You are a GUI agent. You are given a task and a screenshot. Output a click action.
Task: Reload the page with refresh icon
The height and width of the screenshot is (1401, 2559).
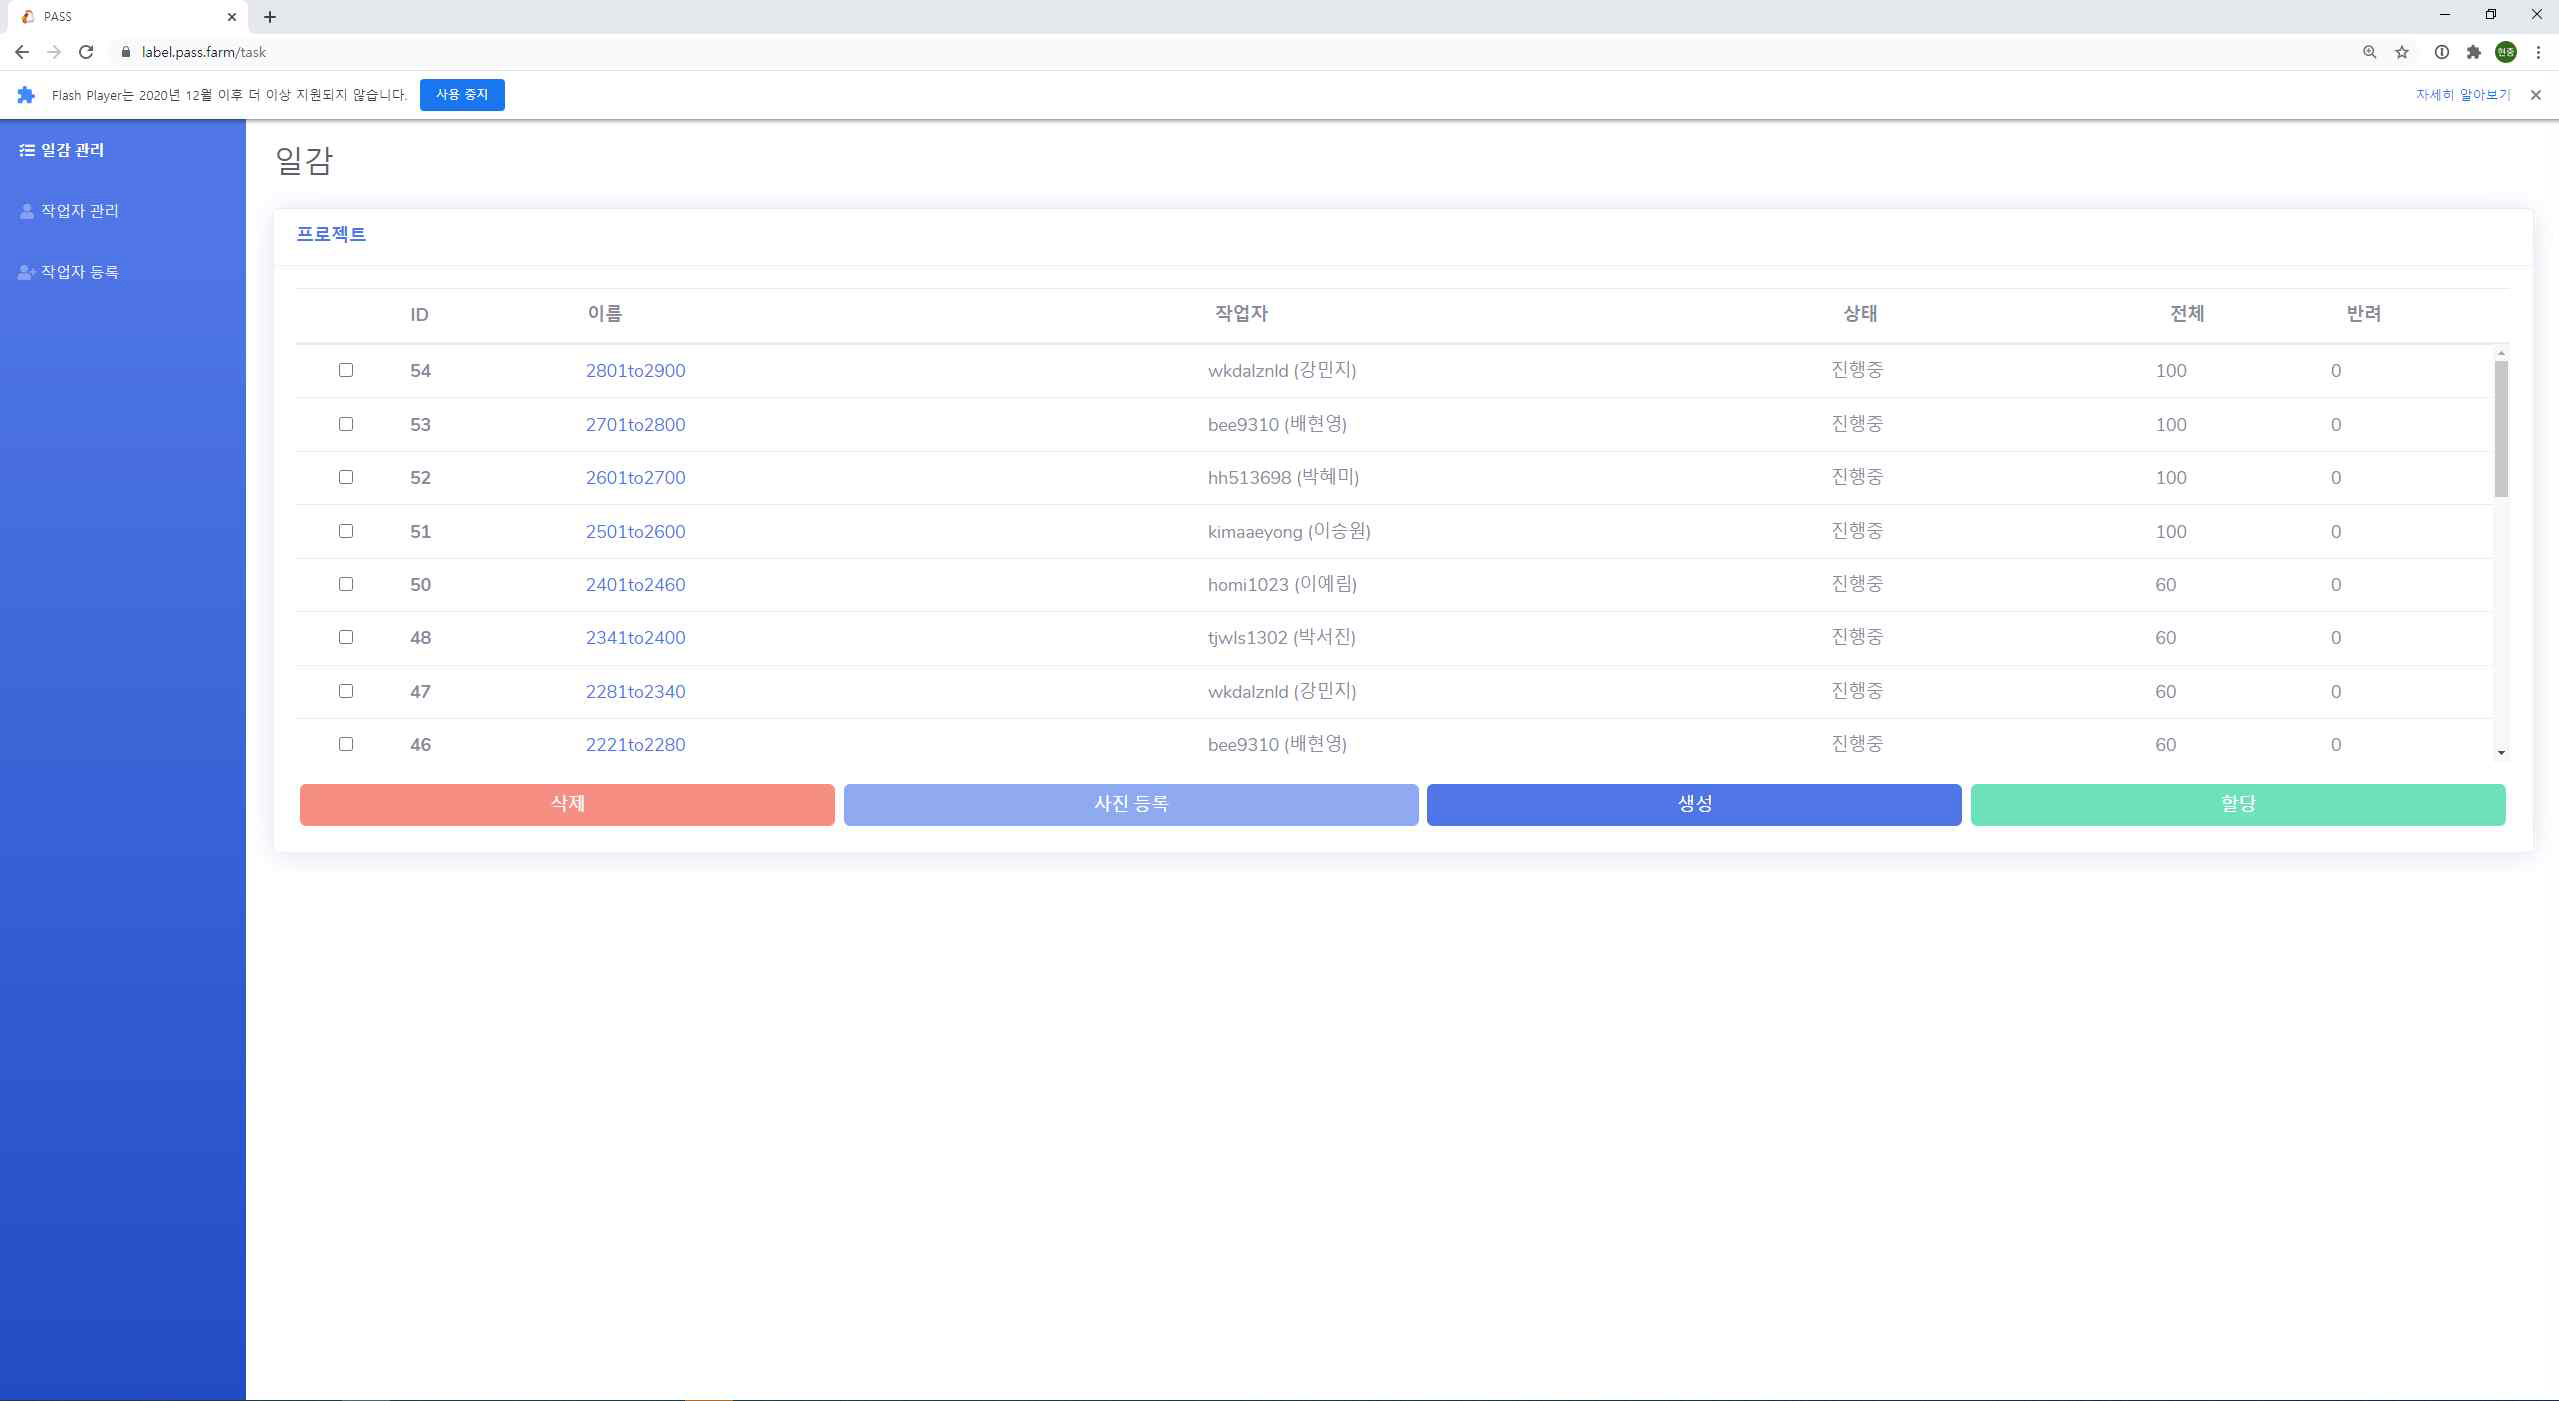pyautogui.click(x=86, y=52)
